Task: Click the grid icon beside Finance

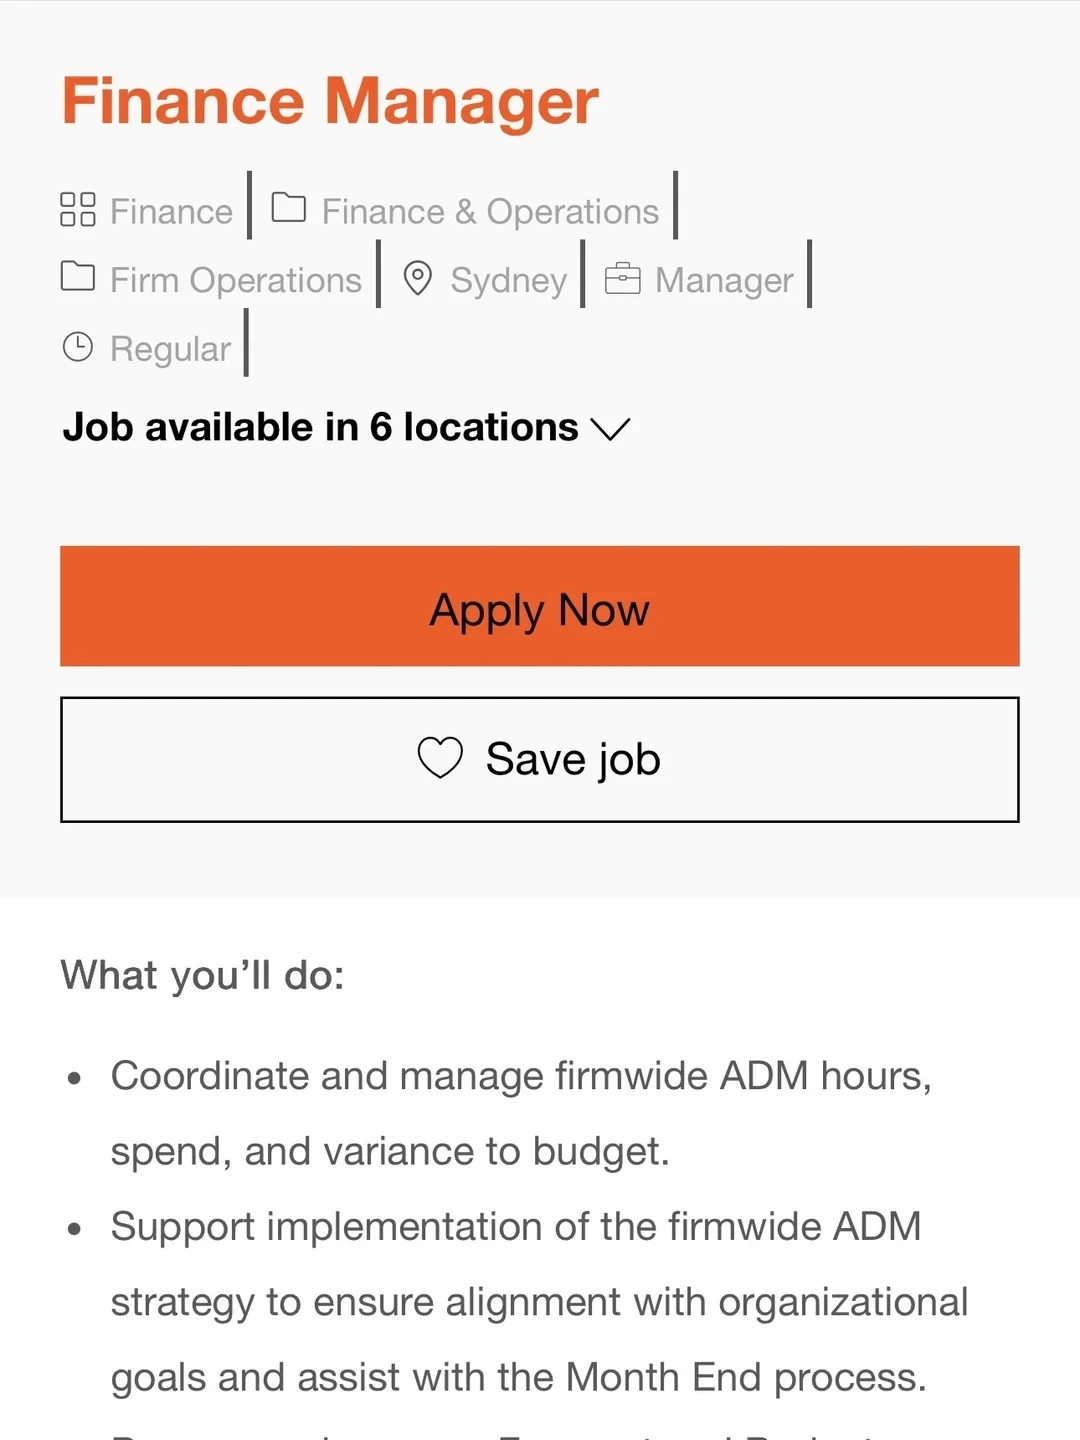Action: click(x=78, y=210)
